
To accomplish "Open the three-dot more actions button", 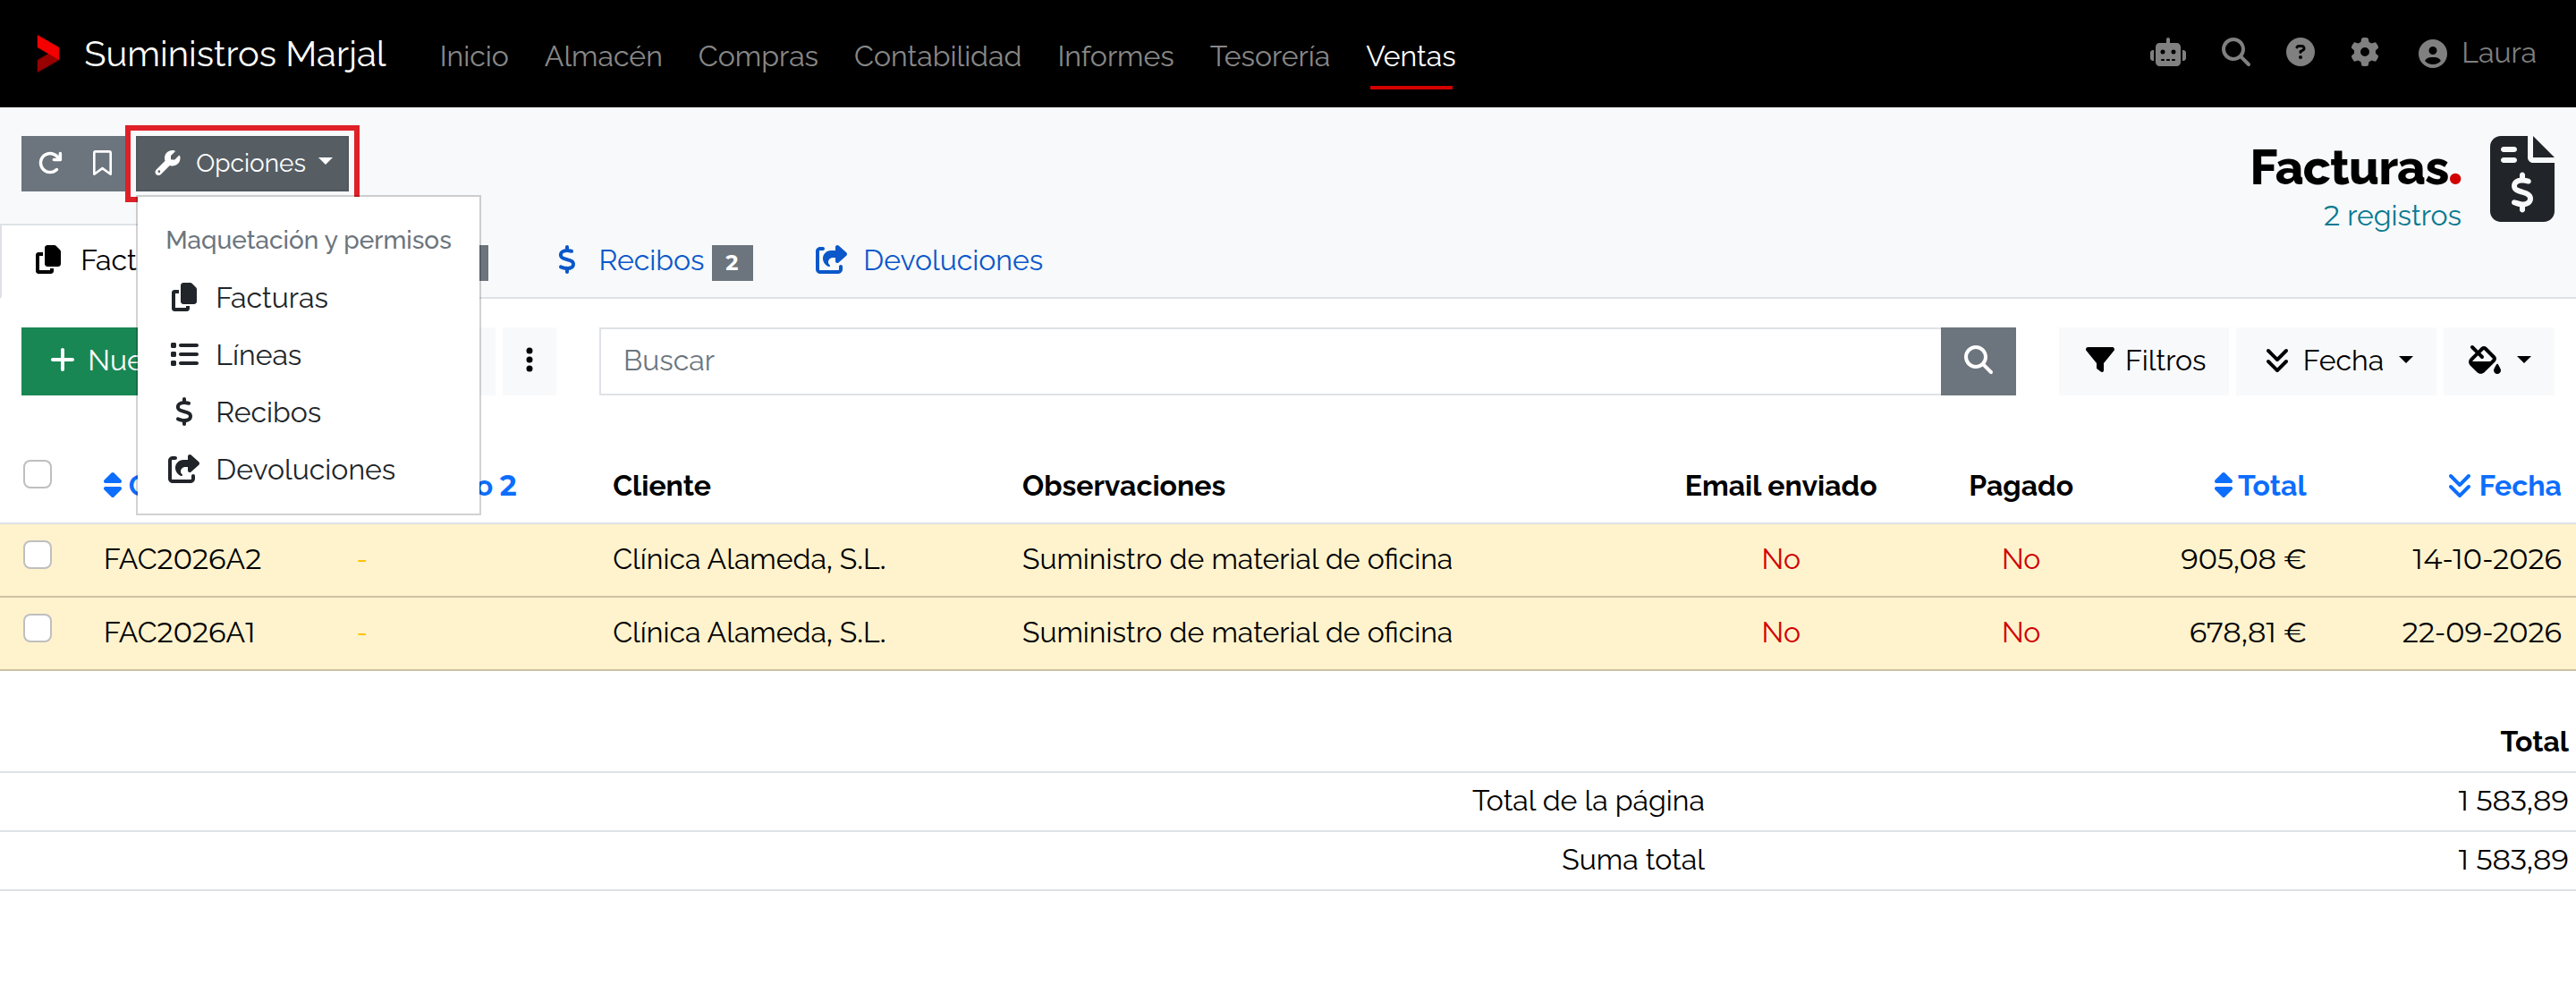I will click(529, 360).
